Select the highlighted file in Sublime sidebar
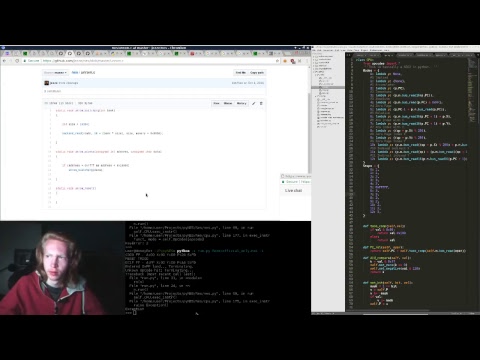 coord(328,87)
